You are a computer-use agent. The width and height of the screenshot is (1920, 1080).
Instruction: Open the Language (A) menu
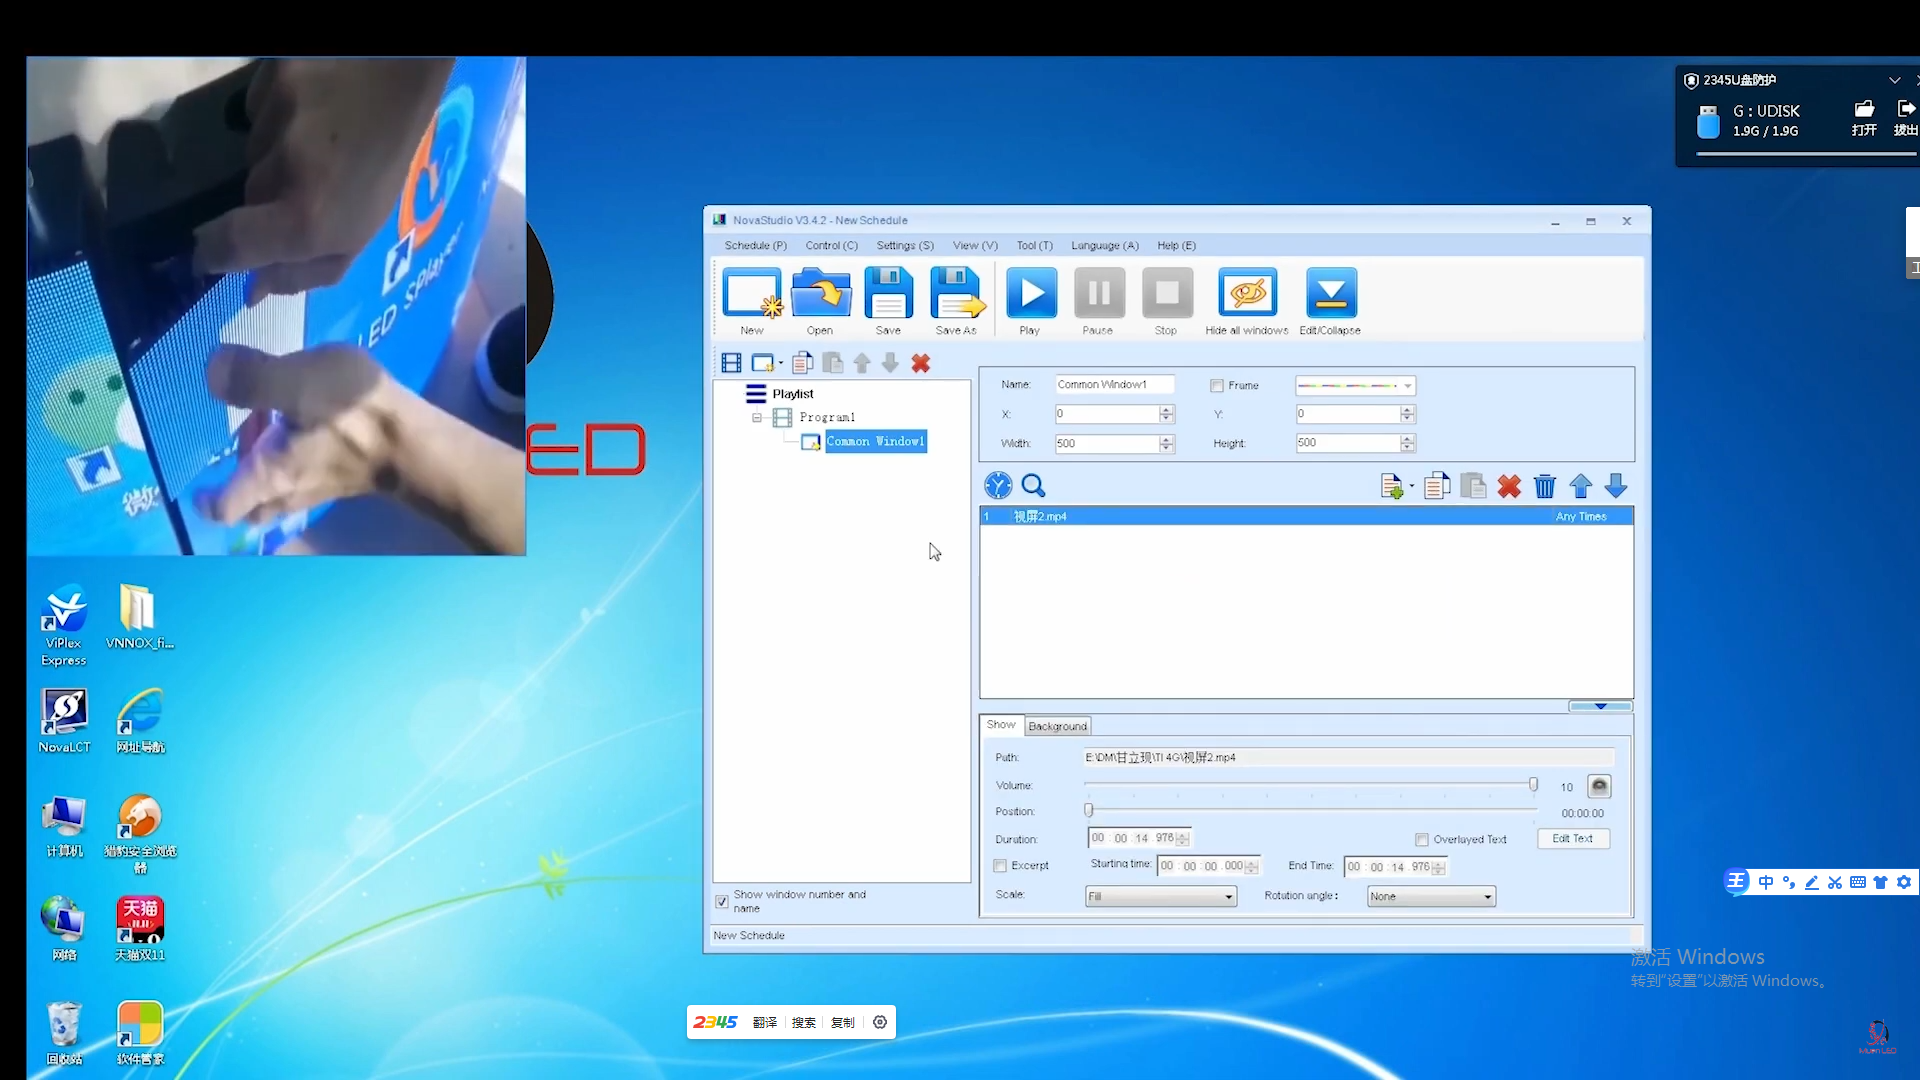pos(1105,246)
